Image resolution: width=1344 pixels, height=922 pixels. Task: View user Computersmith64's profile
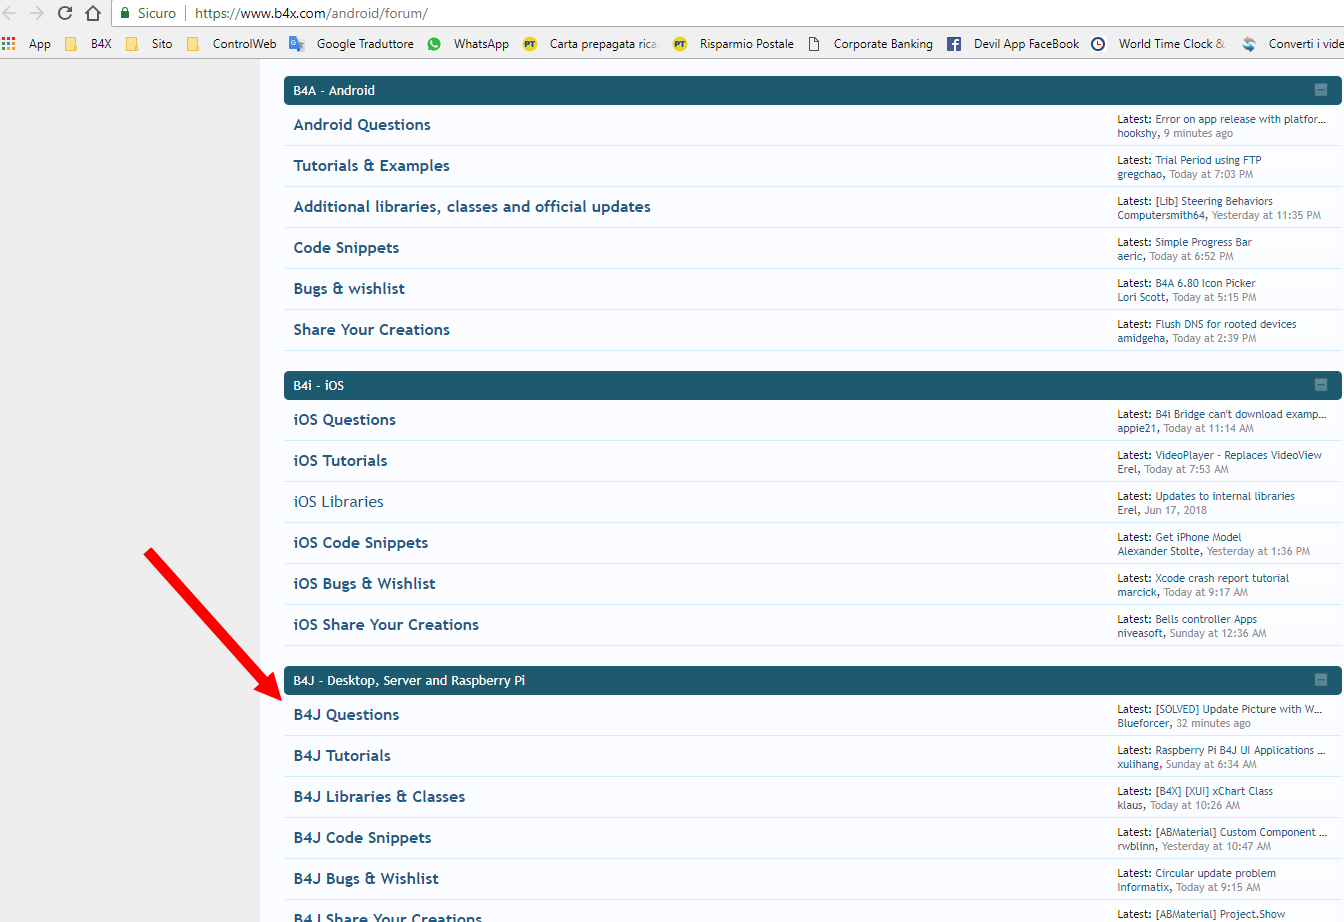[1161, 215]
